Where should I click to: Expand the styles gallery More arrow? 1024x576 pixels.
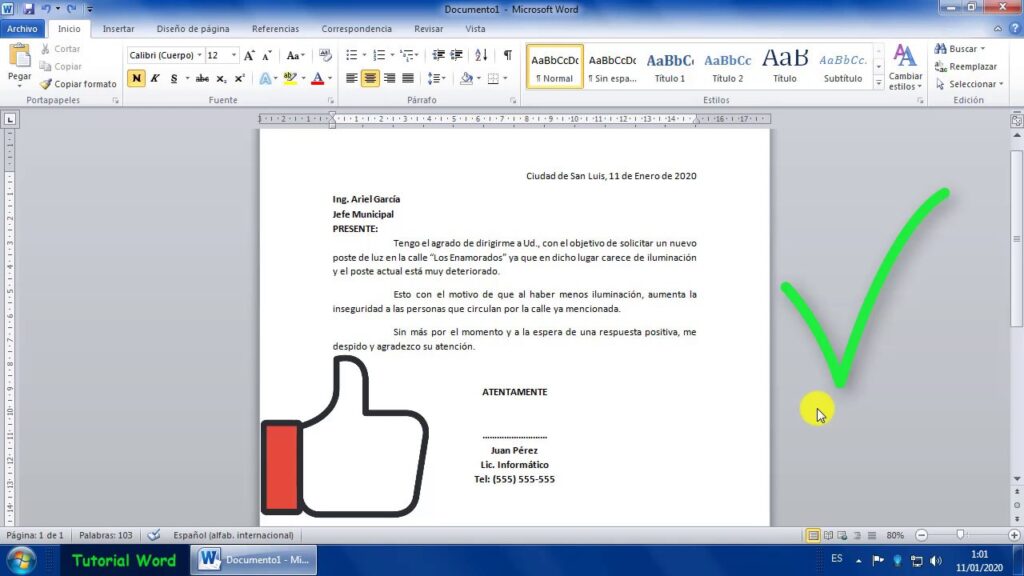point(878,84)
